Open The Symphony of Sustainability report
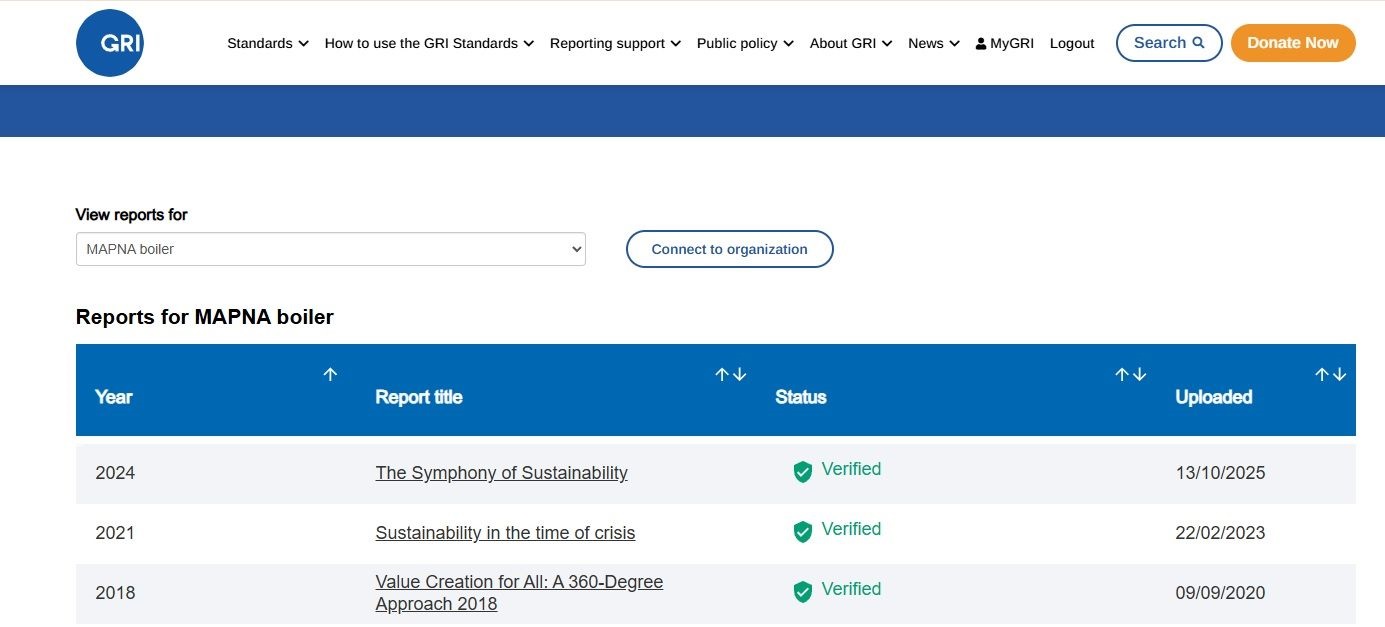 pos(501,473)
